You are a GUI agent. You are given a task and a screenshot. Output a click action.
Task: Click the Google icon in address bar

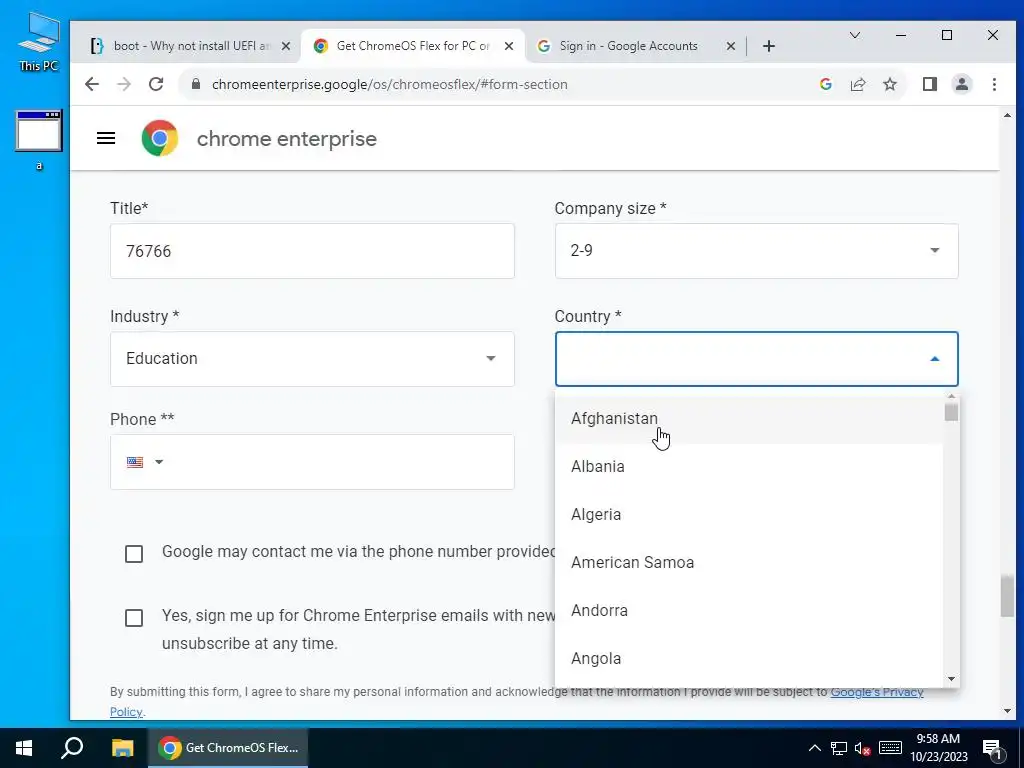click(x=825, y=84)
